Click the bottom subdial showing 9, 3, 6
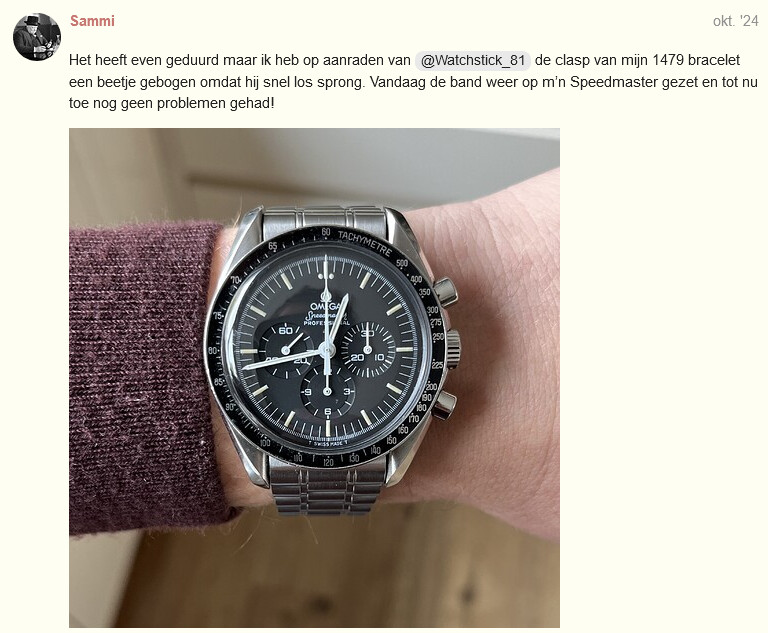This screenshot has width=768, height=633. coord(327,392)
